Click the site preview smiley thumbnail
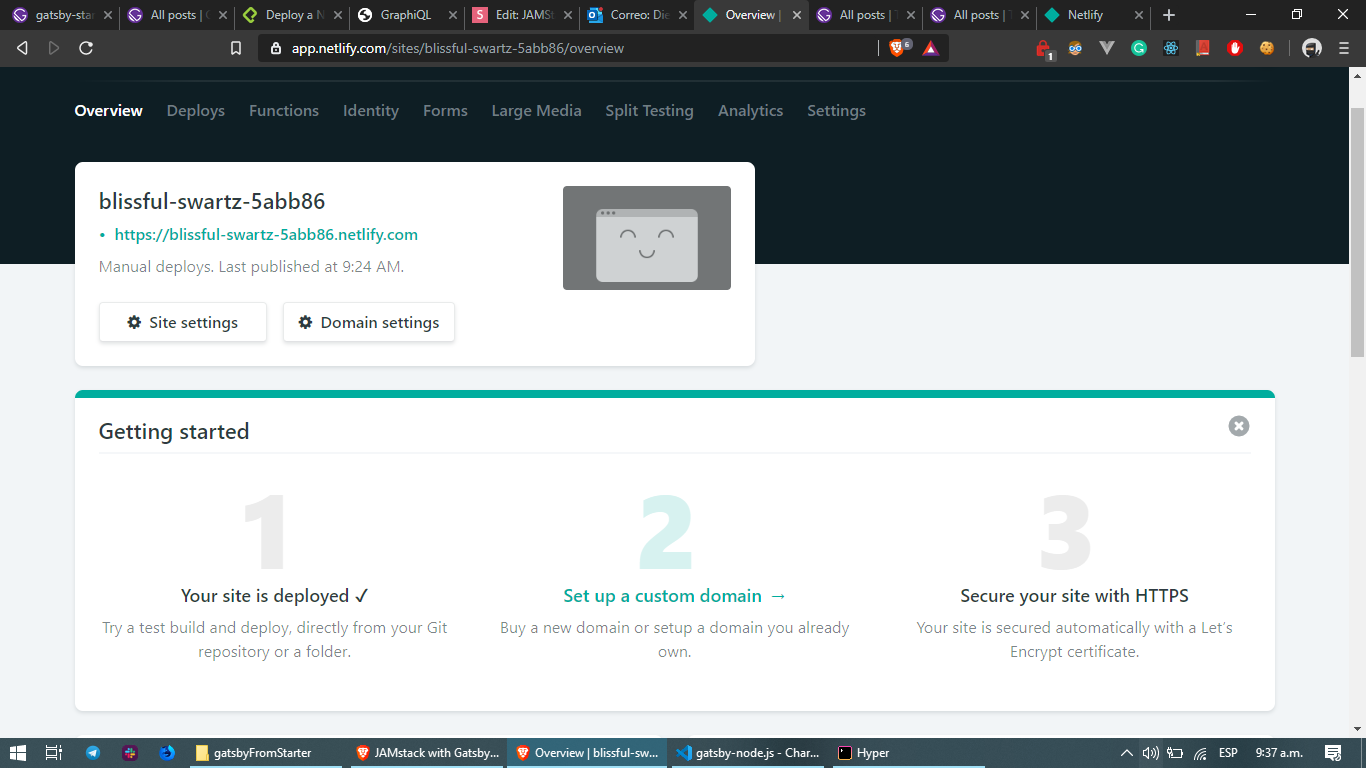Image resolution: width=1366 pixels, height=768 pixels. tap(647, 238)
